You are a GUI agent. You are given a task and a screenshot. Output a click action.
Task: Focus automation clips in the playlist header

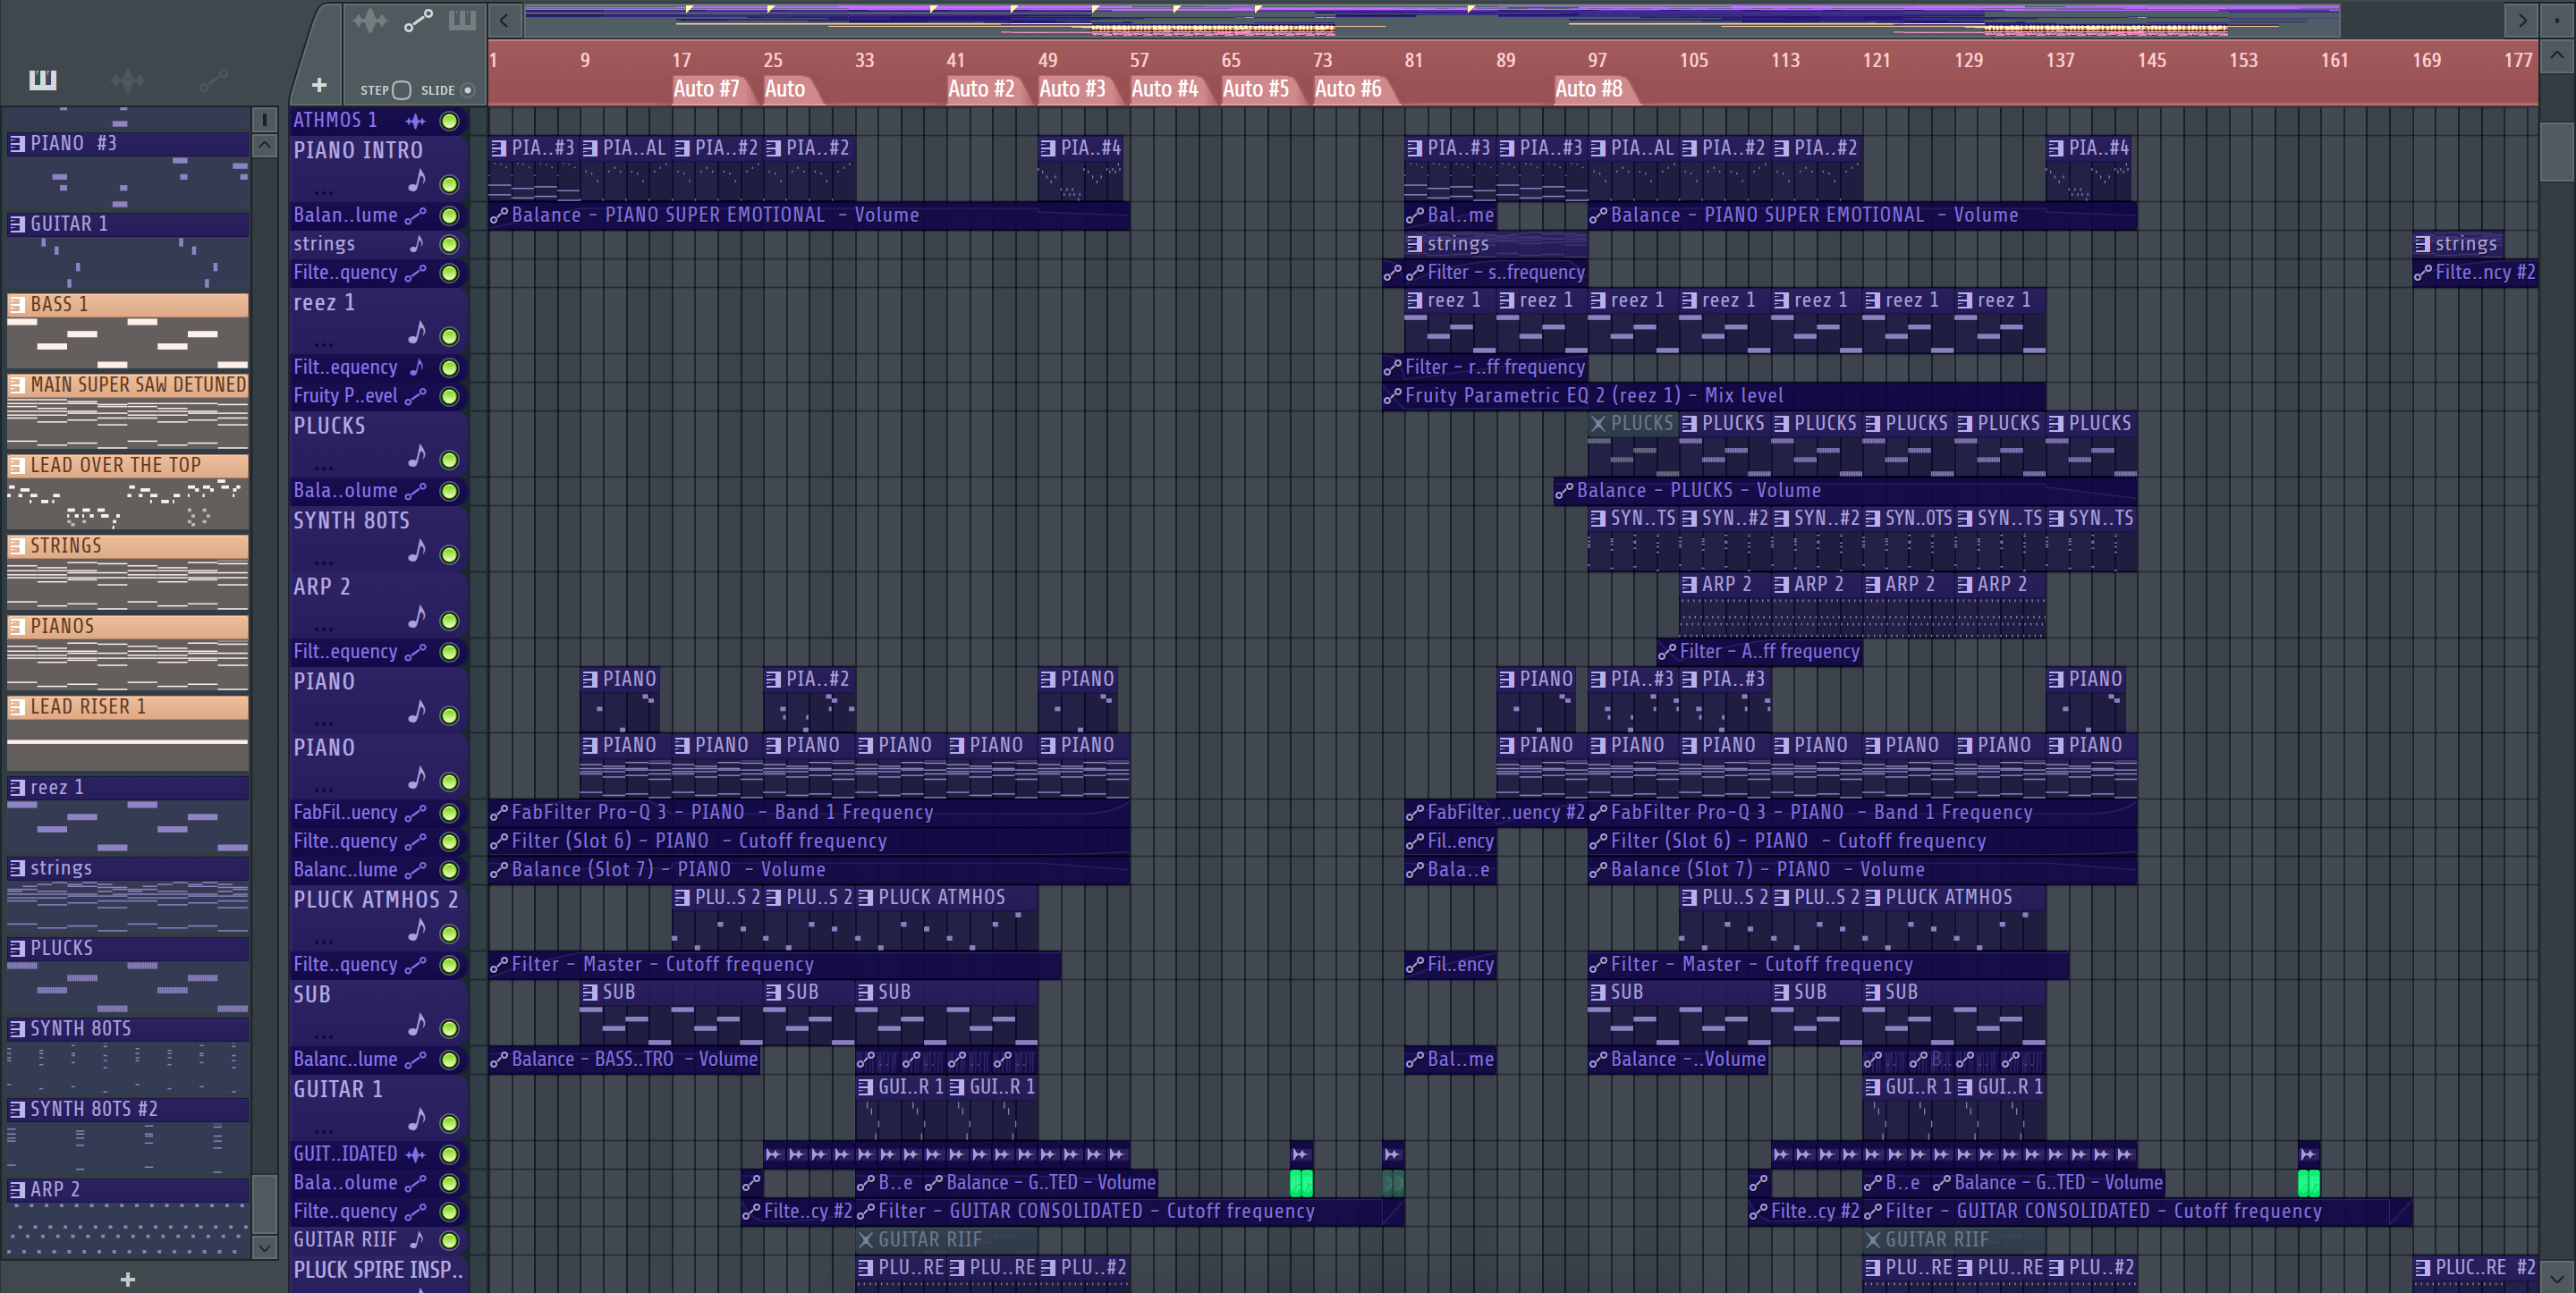tap(418, 20)
